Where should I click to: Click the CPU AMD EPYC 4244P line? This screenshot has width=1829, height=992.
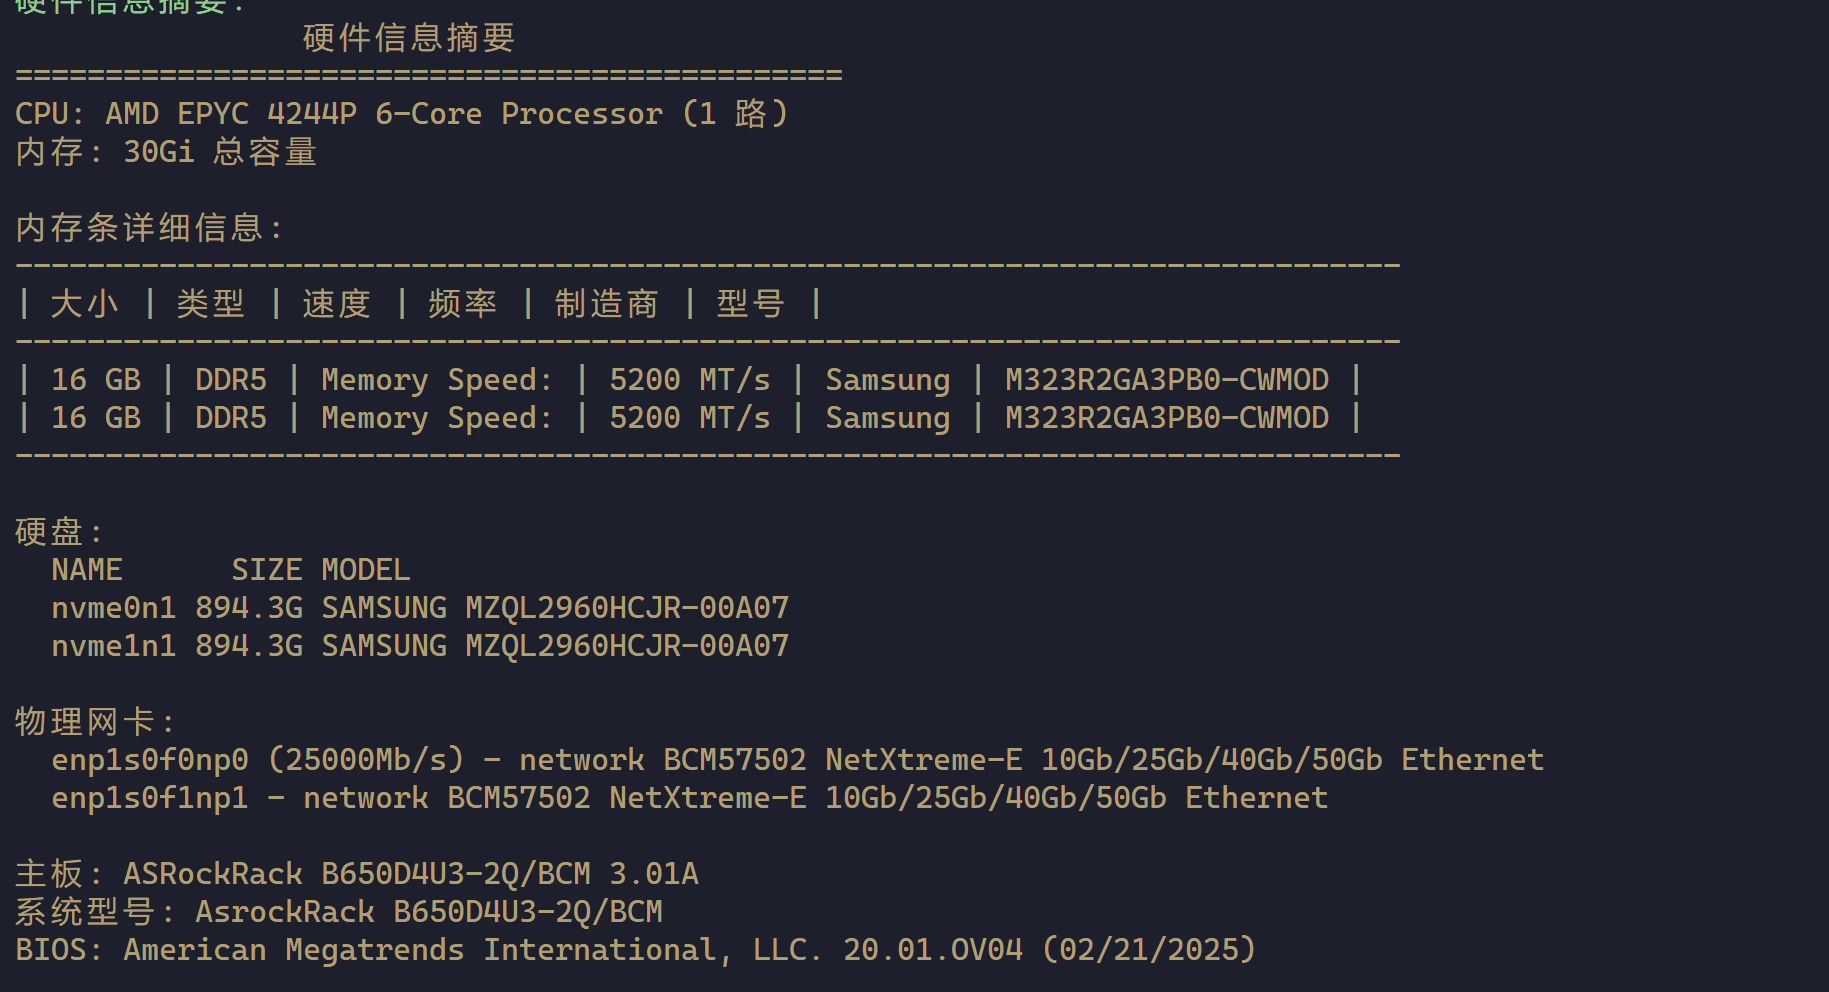pyautogui.click(x=402, y=114)
